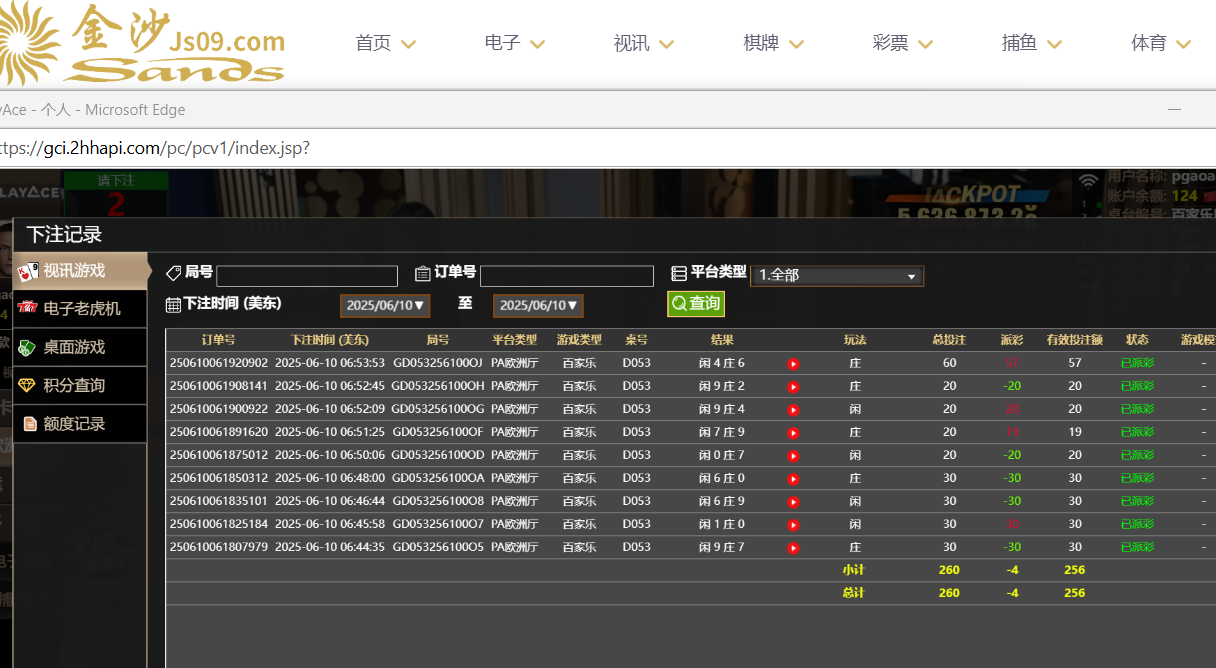Play replay for round GD053256100OH

(x=793, y=387)
